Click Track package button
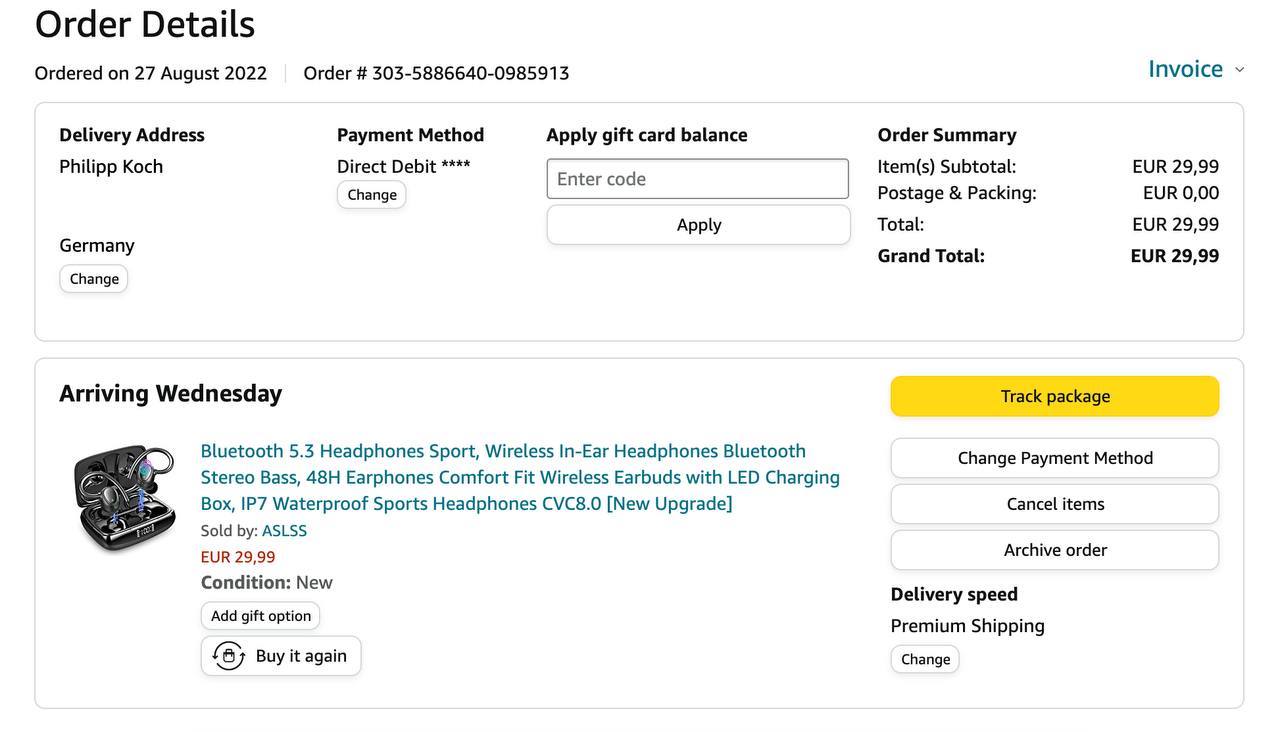This screenshot has width=1280, height=732. tap(1054, 396)
